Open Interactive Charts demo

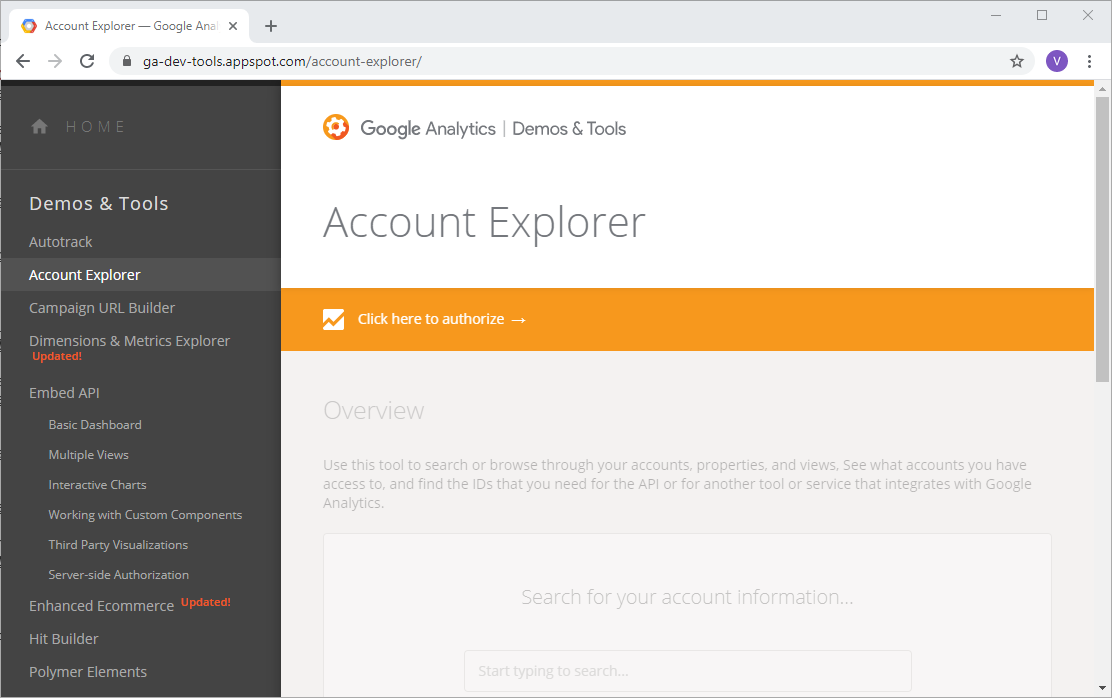(x=97, y=485)
